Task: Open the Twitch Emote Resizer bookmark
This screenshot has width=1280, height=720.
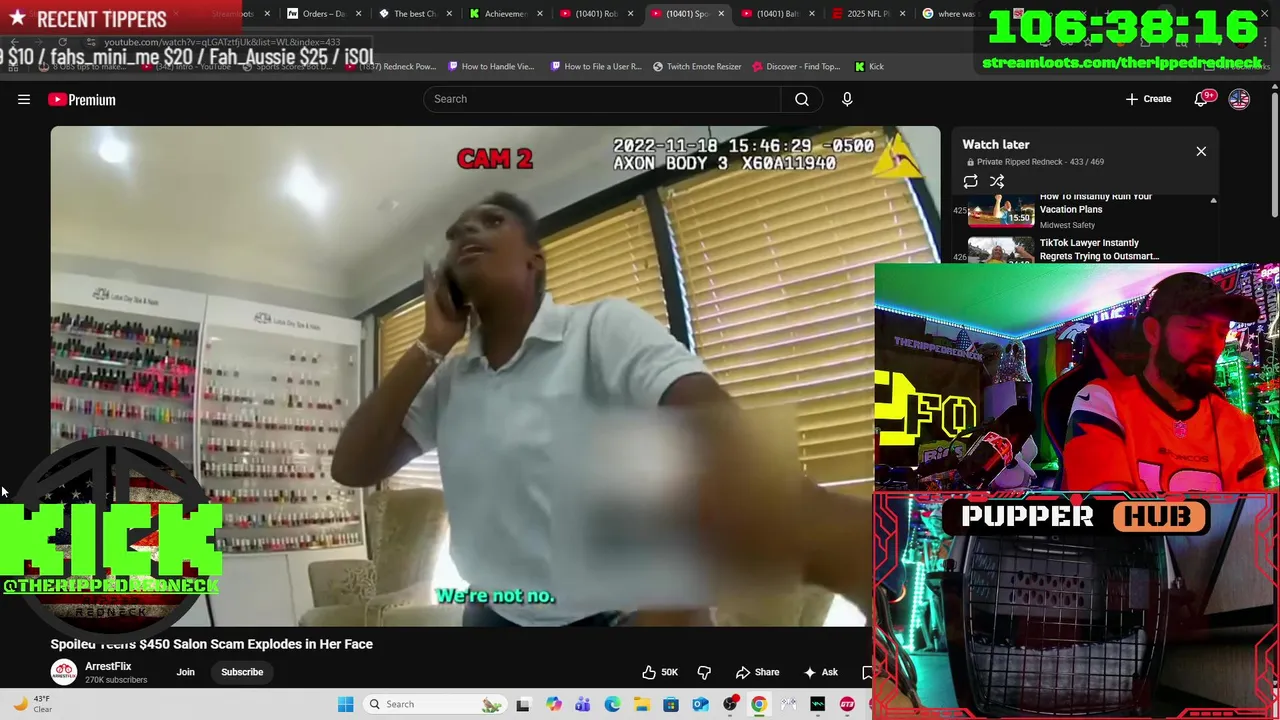Action: tap(697, 66)
